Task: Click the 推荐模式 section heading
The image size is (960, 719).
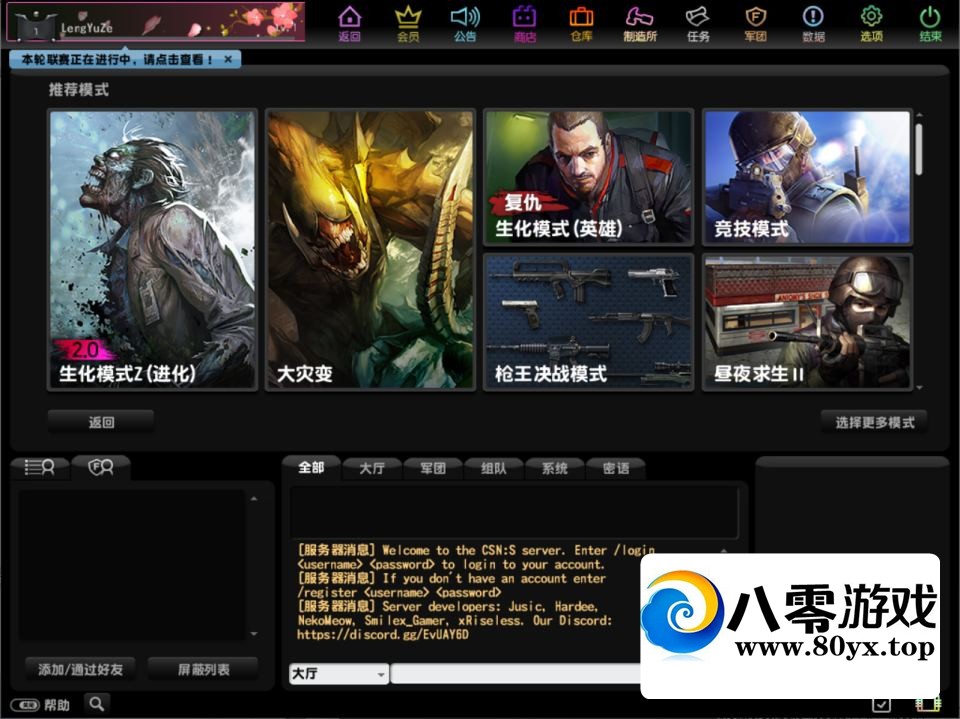Action: pyautogui.click(x=79, y=90)
